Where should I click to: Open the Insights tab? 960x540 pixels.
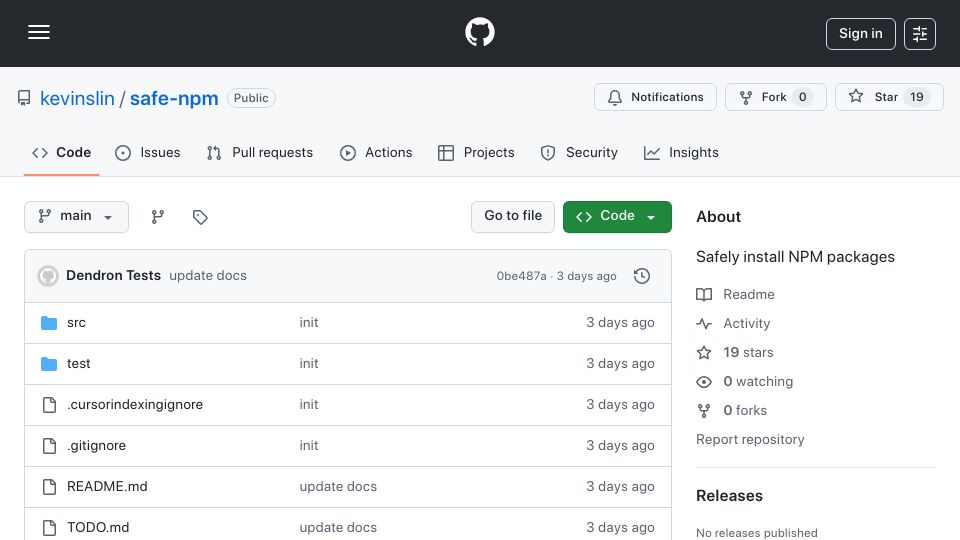[x=681, y=153]
